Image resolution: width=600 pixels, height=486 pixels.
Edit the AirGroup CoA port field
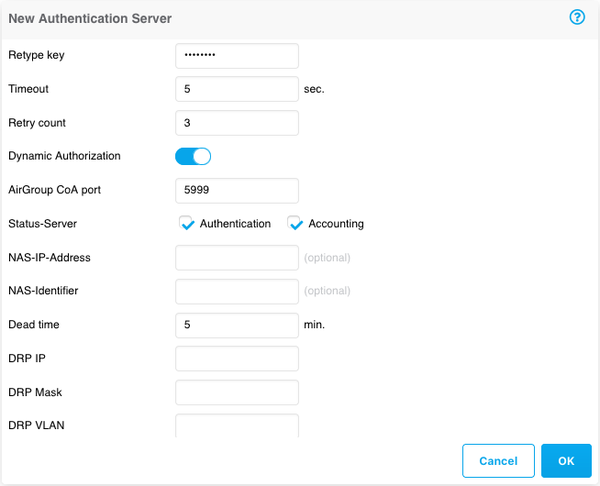tap(237, 190)
